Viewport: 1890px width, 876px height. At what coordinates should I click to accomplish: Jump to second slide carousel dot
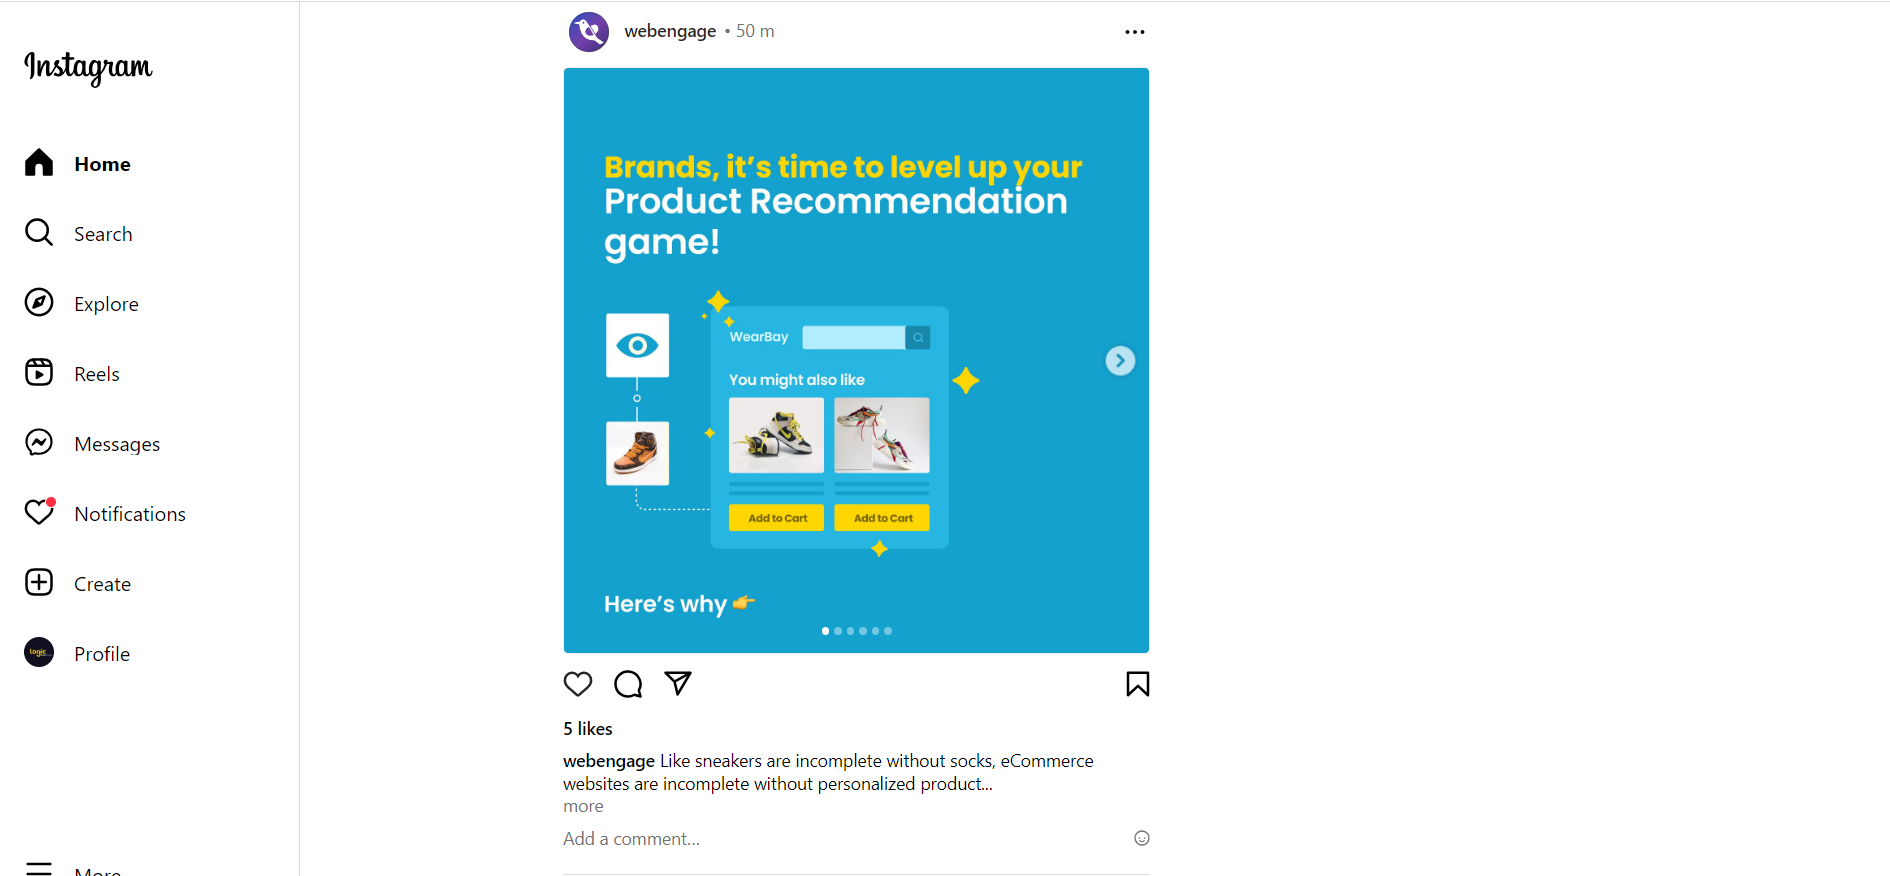point(838,631)
